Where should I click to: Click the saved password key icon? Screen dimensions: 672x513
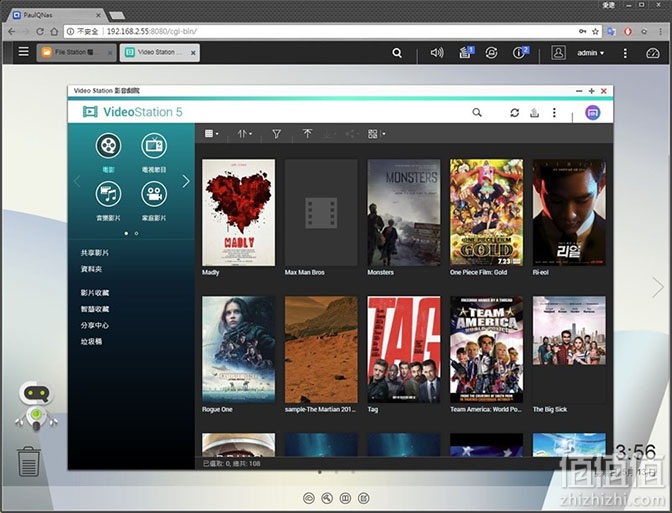582,31
